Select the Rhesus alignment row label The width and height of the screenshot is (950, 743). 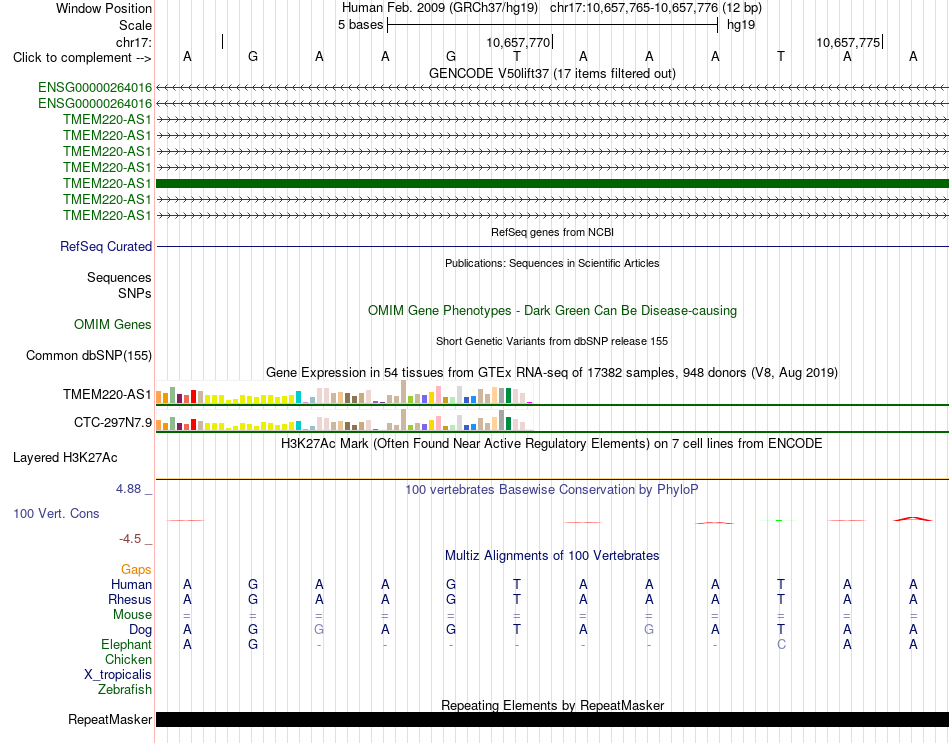130,599
